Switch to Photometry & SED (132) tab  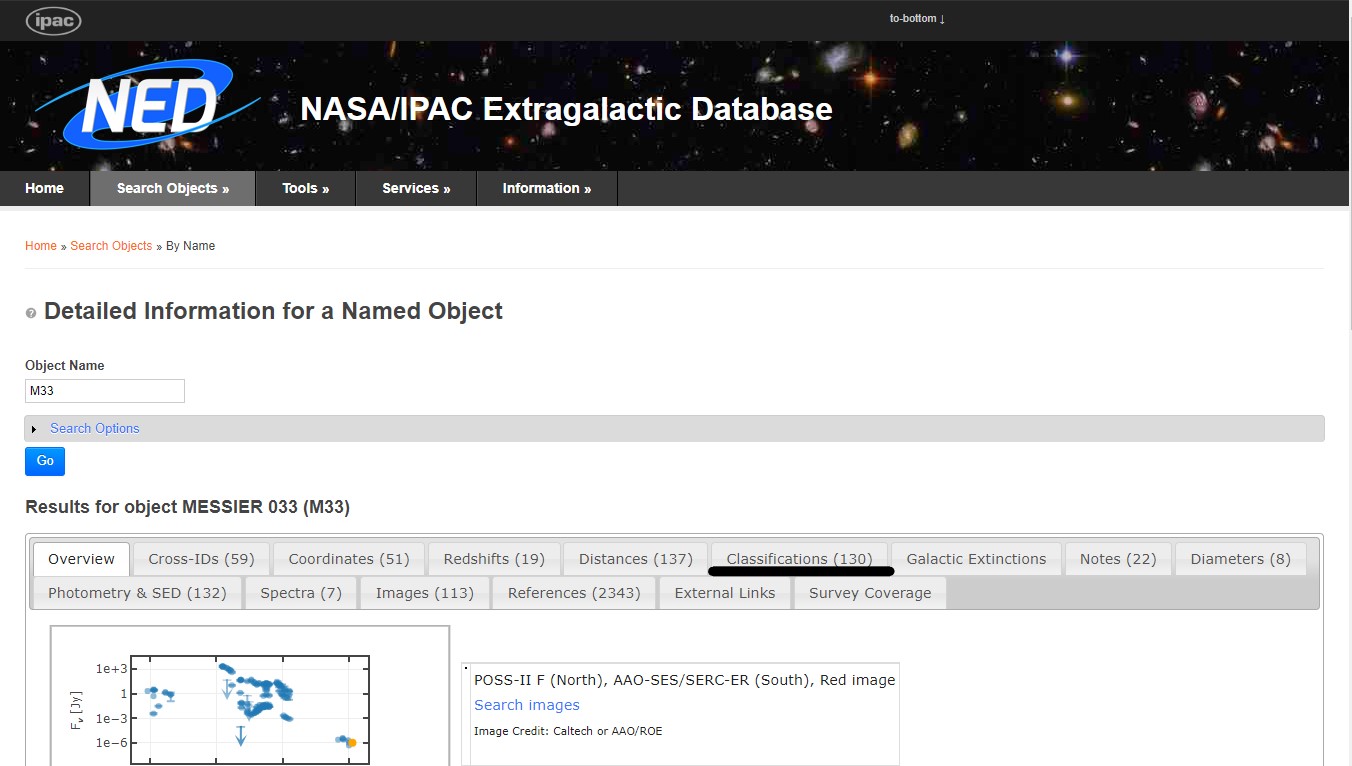pyautogui.click(x=137, y=593)
